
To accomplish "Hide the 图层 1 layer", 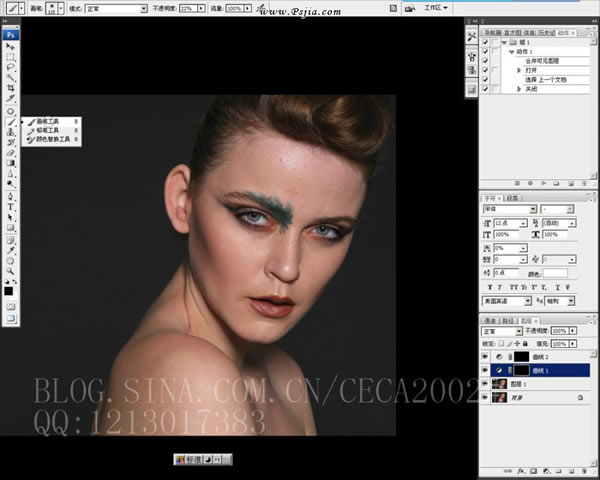I will [485, 384].
